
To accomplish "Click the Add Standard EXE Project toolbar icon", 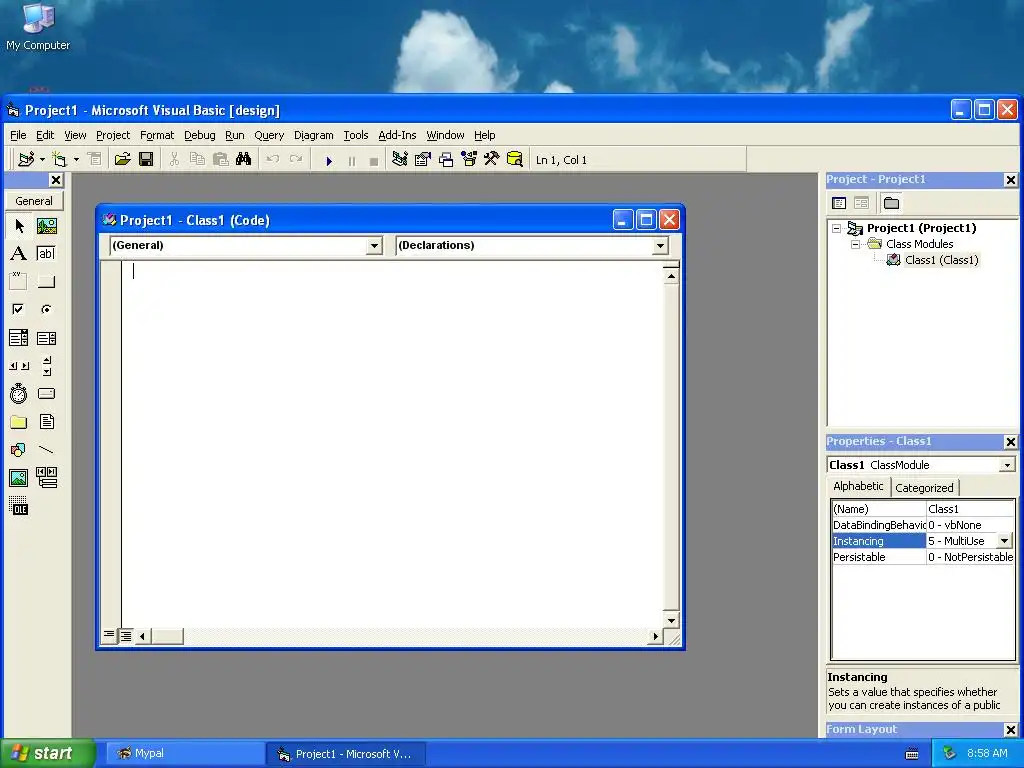I will pyautogui.click(x=26, y=159).
